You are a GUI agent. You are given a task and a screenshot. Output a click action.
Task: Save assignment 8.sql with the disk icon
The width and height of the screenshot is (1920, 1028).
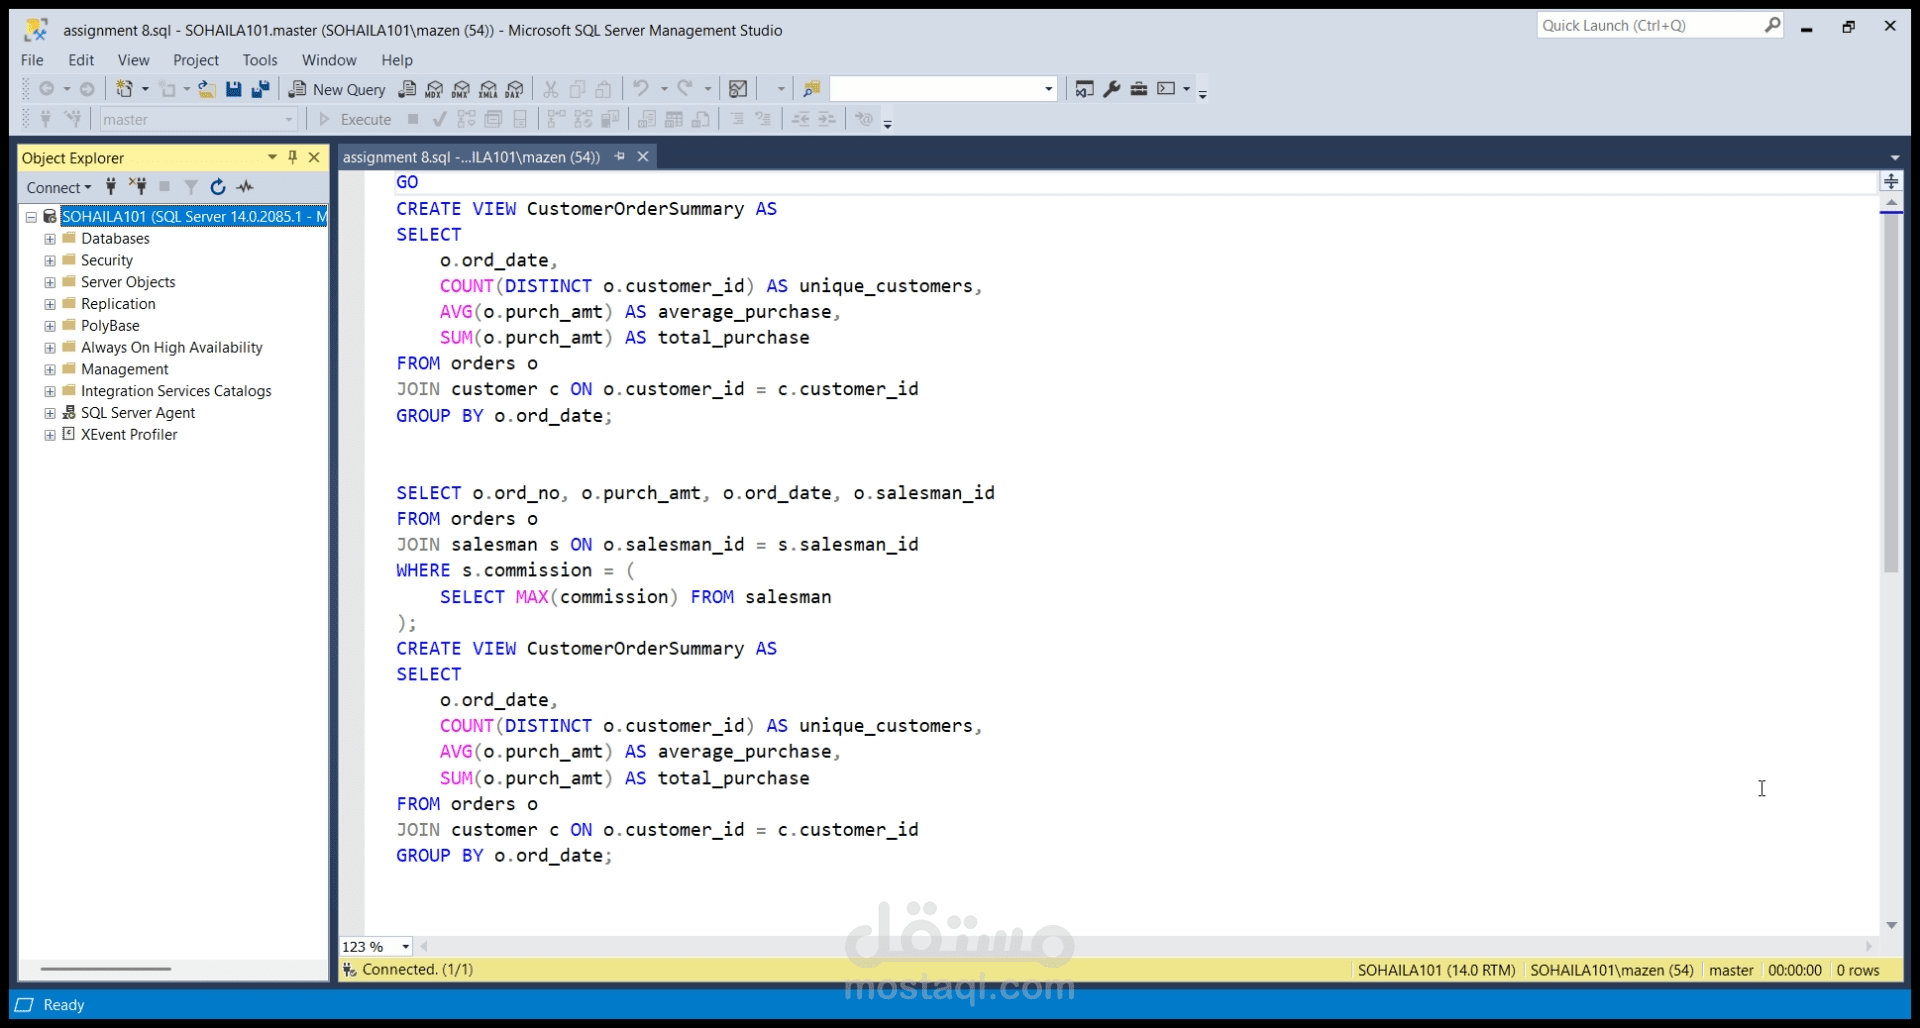point(234,89)
